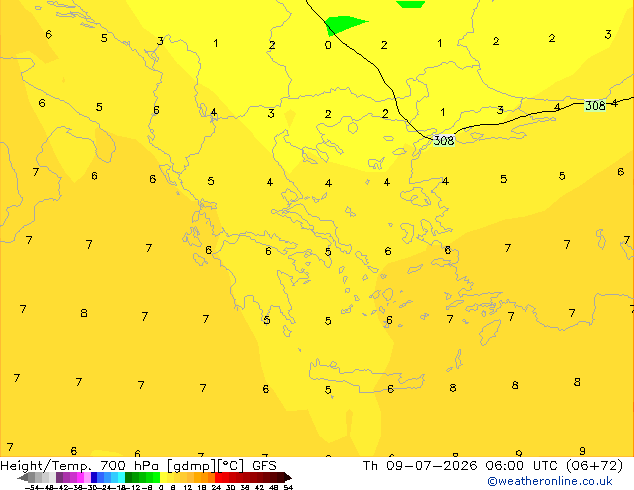
Task: Click the '(06+72)' forecast offset text
Action: click(594, 466)
